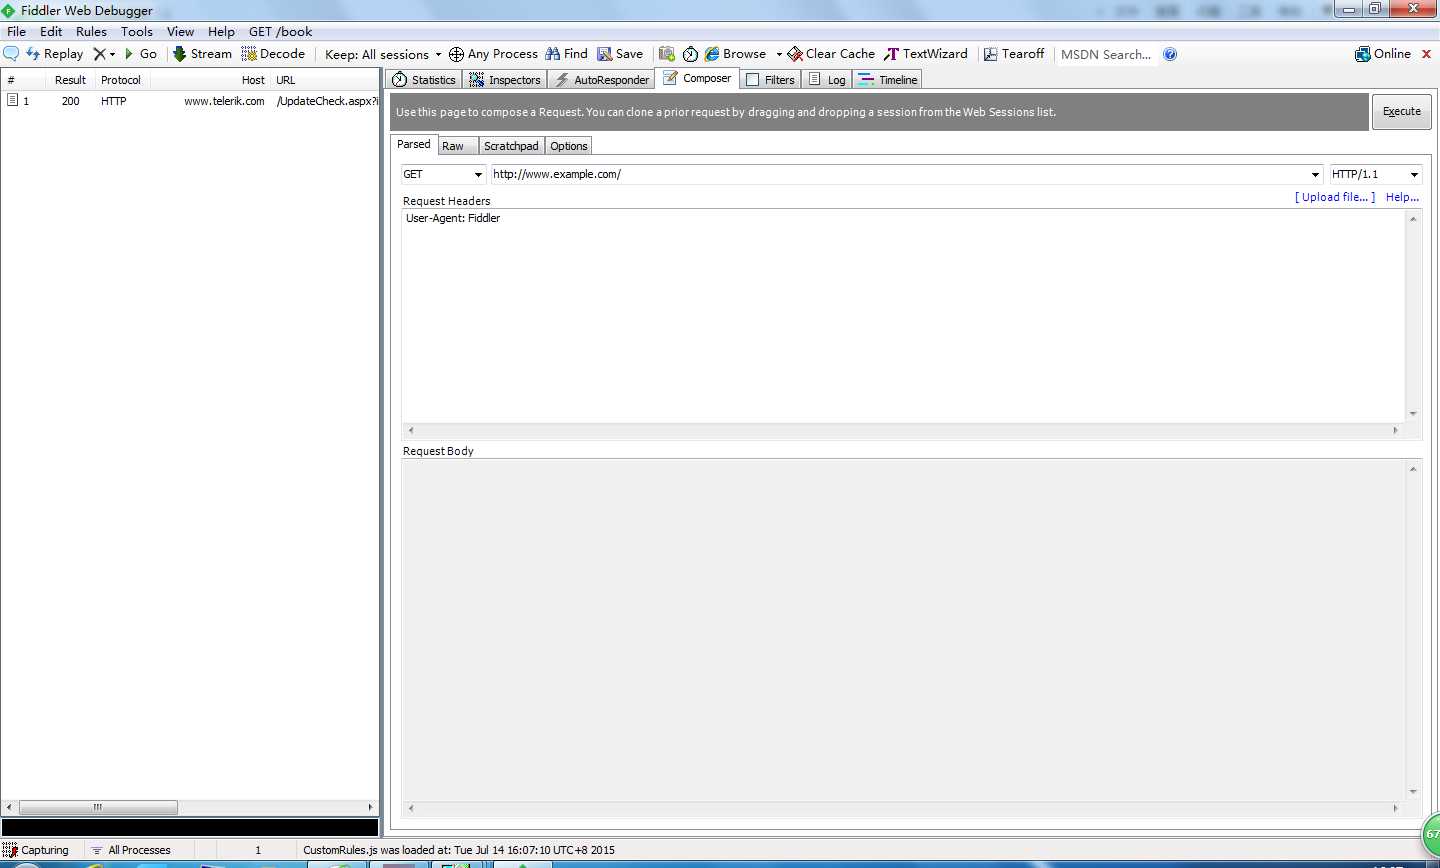Click the timer stopwatch icon
This screenshot has height=868, width=1440.
pos(690,54)
